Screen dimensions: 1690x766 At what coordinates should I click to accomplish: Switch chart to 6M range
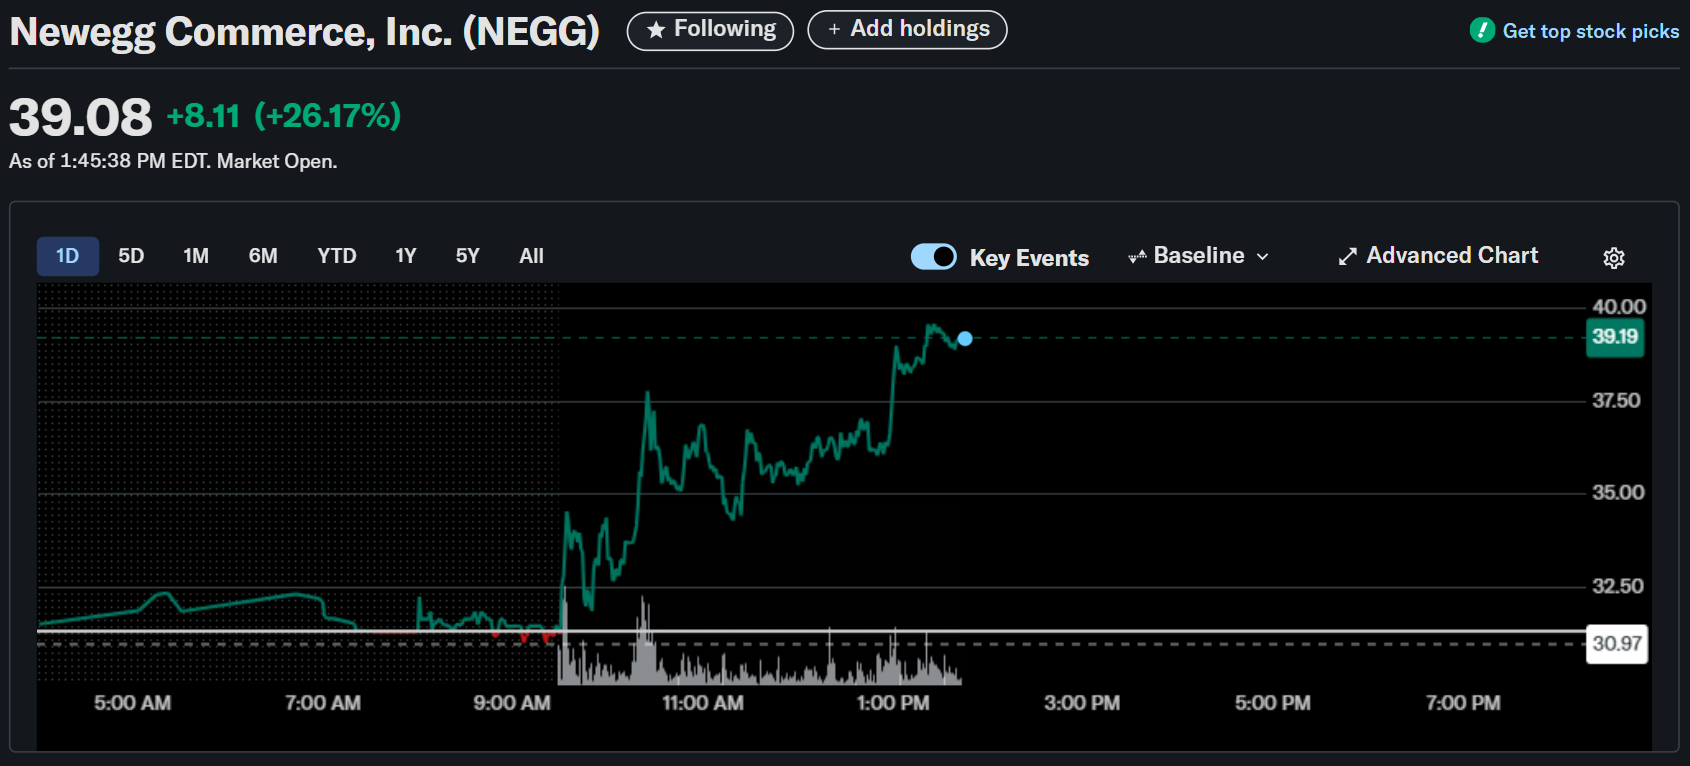[263, 256]
